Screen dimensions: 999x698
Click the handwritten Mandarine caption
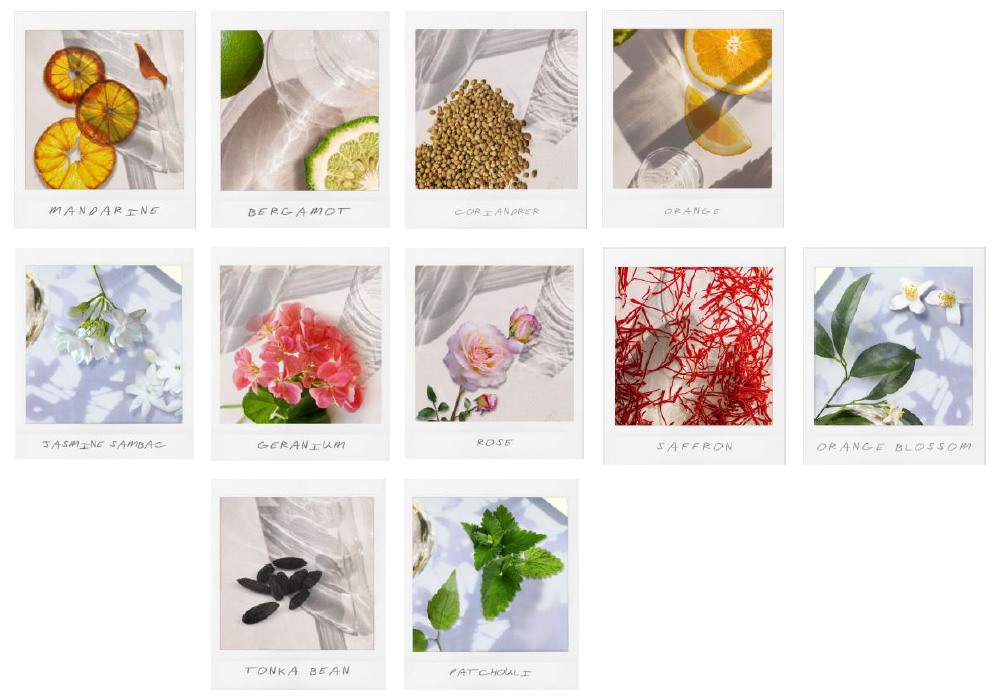tap(104, 210)
